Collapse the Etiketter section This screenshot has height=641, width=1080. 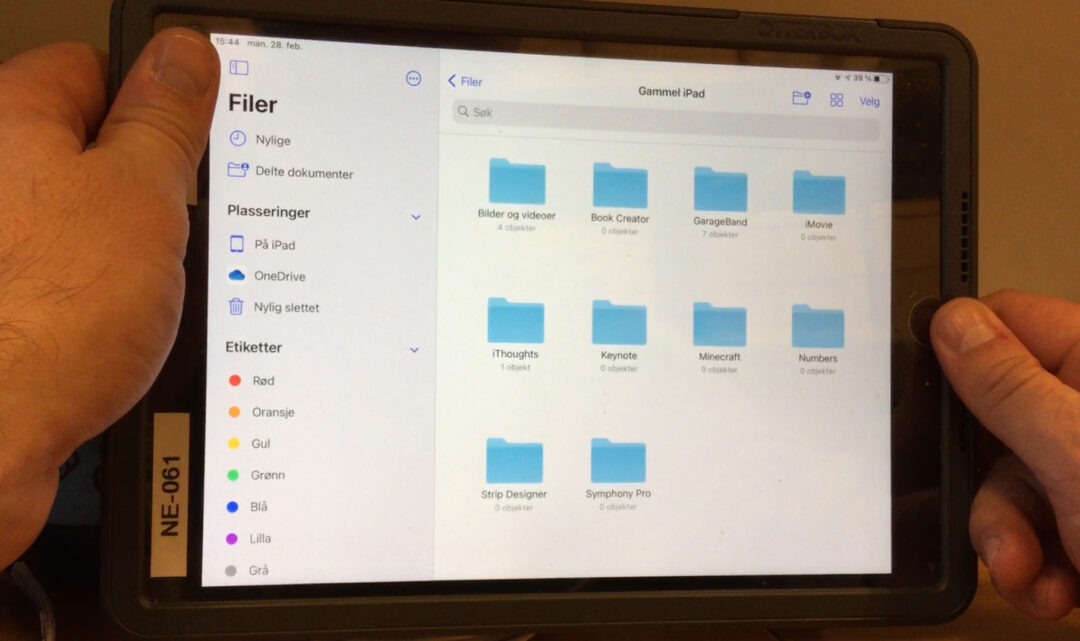[x=414, y=351]
